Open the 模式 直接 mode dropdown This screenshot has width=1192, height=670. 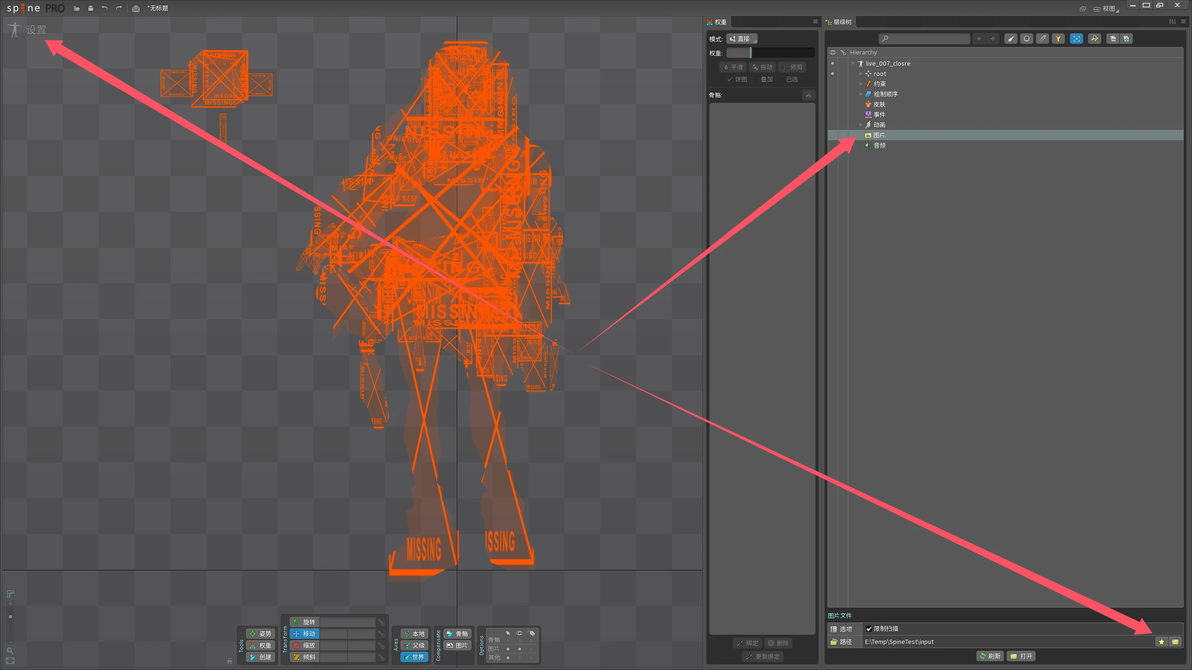[742, 39]
